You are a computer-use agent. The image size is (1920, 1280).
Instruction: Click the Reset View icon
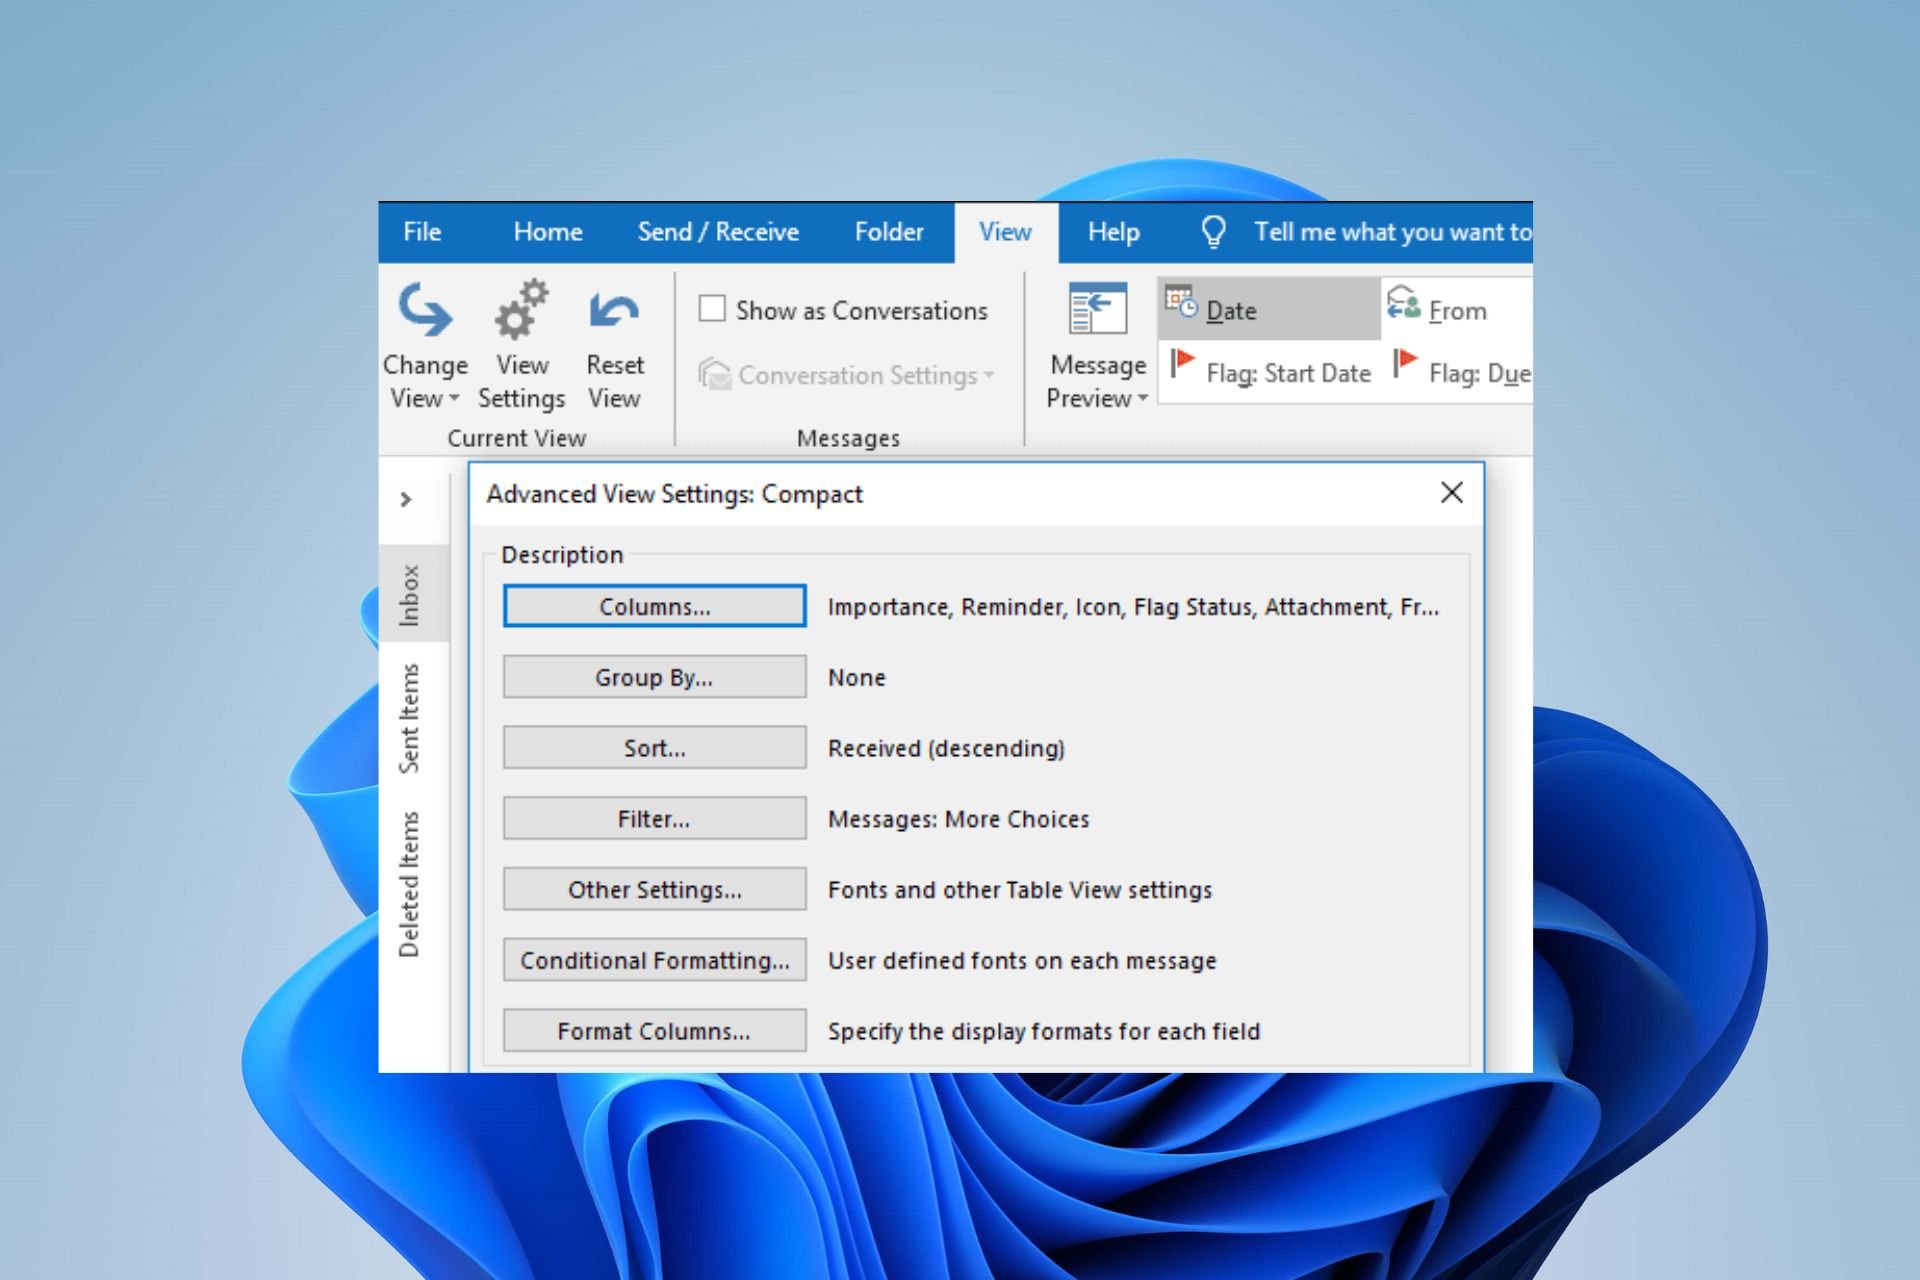[x=614, y=310]
